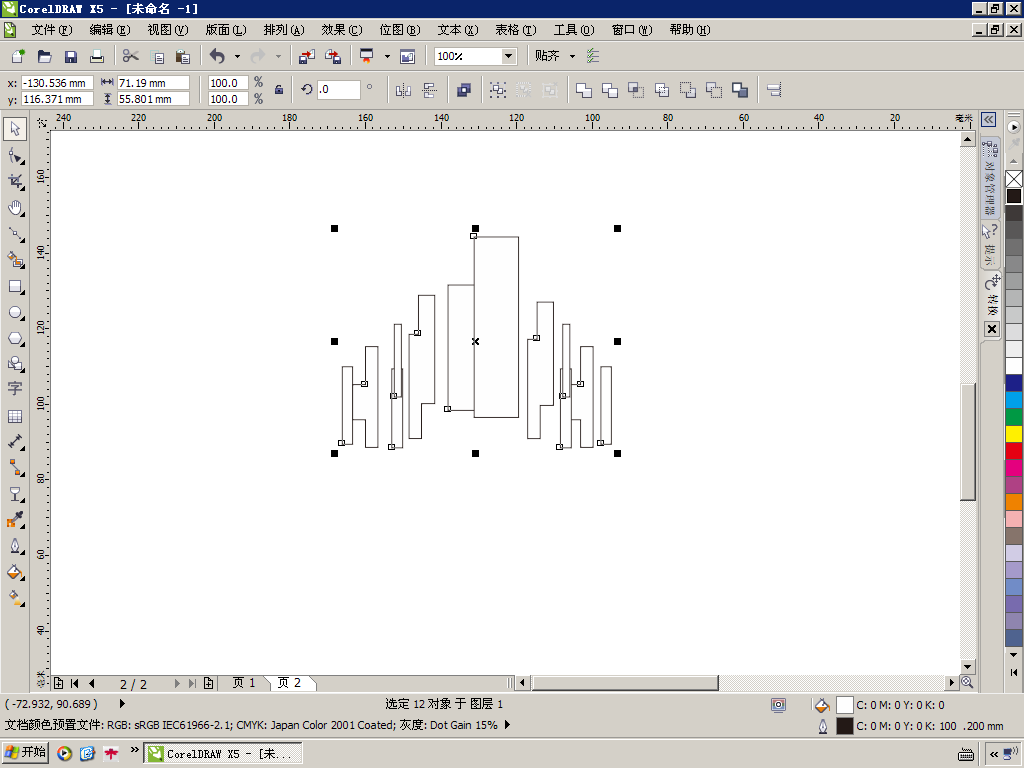Screen dimensions: 1024x768
Task: Weld the selected objects
Action: (x=584, y=90)
